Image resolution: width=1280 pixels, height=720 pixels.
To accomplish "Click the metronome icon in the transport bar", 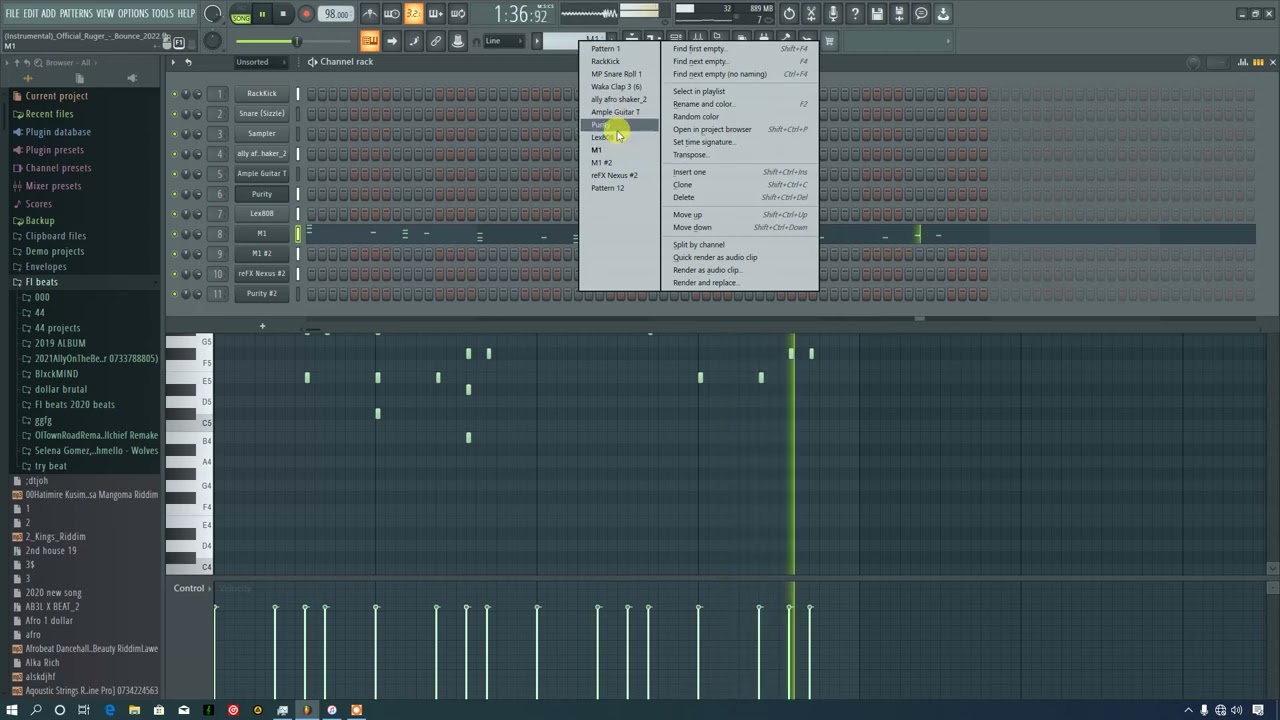I will coord(370,14).
